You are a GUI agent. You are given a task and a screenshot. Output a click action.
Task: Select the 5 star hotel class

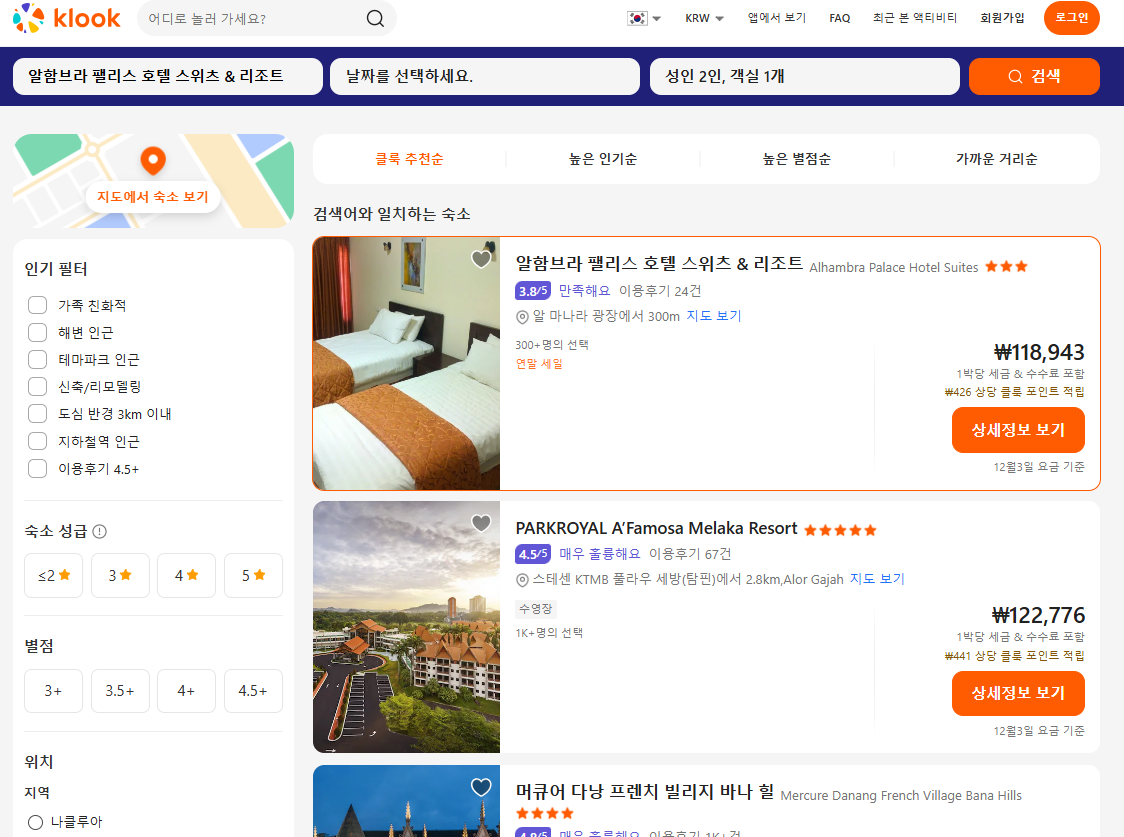(253, 575)
